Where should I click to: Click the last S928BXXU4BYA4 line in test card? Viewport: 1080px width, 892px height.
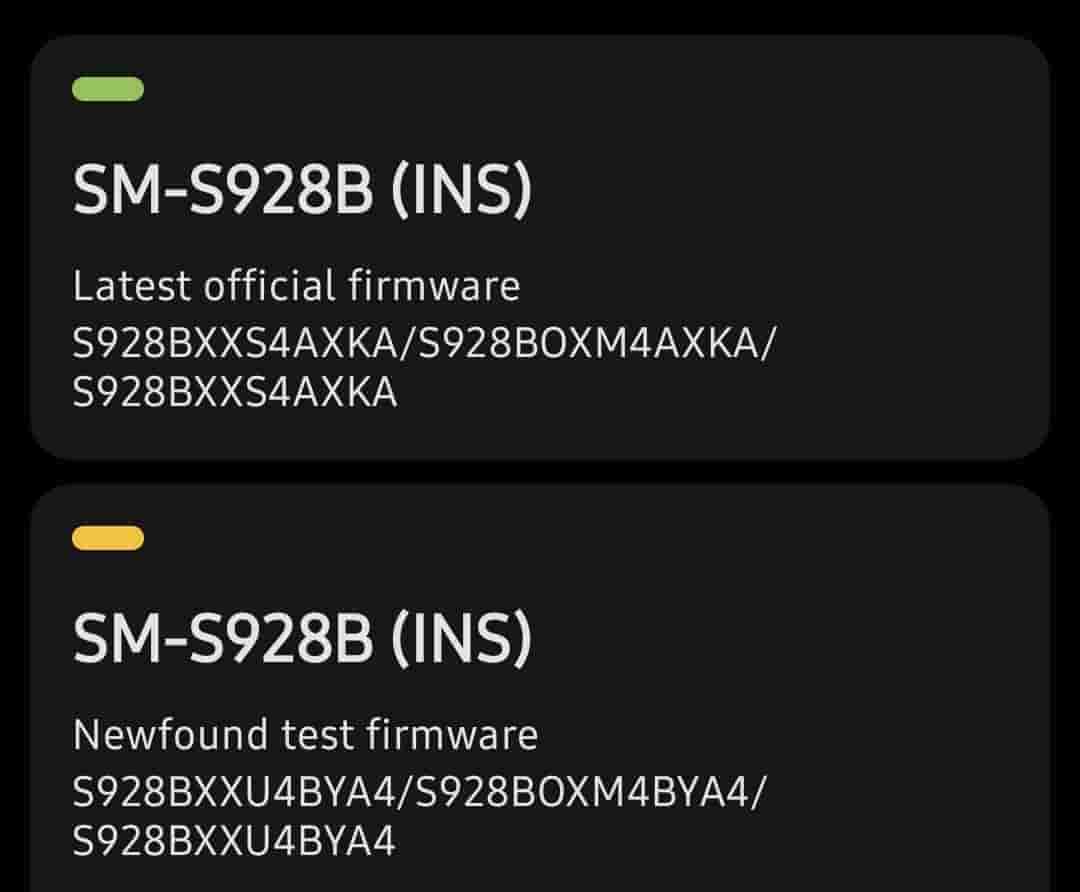(x=234, y=841)
